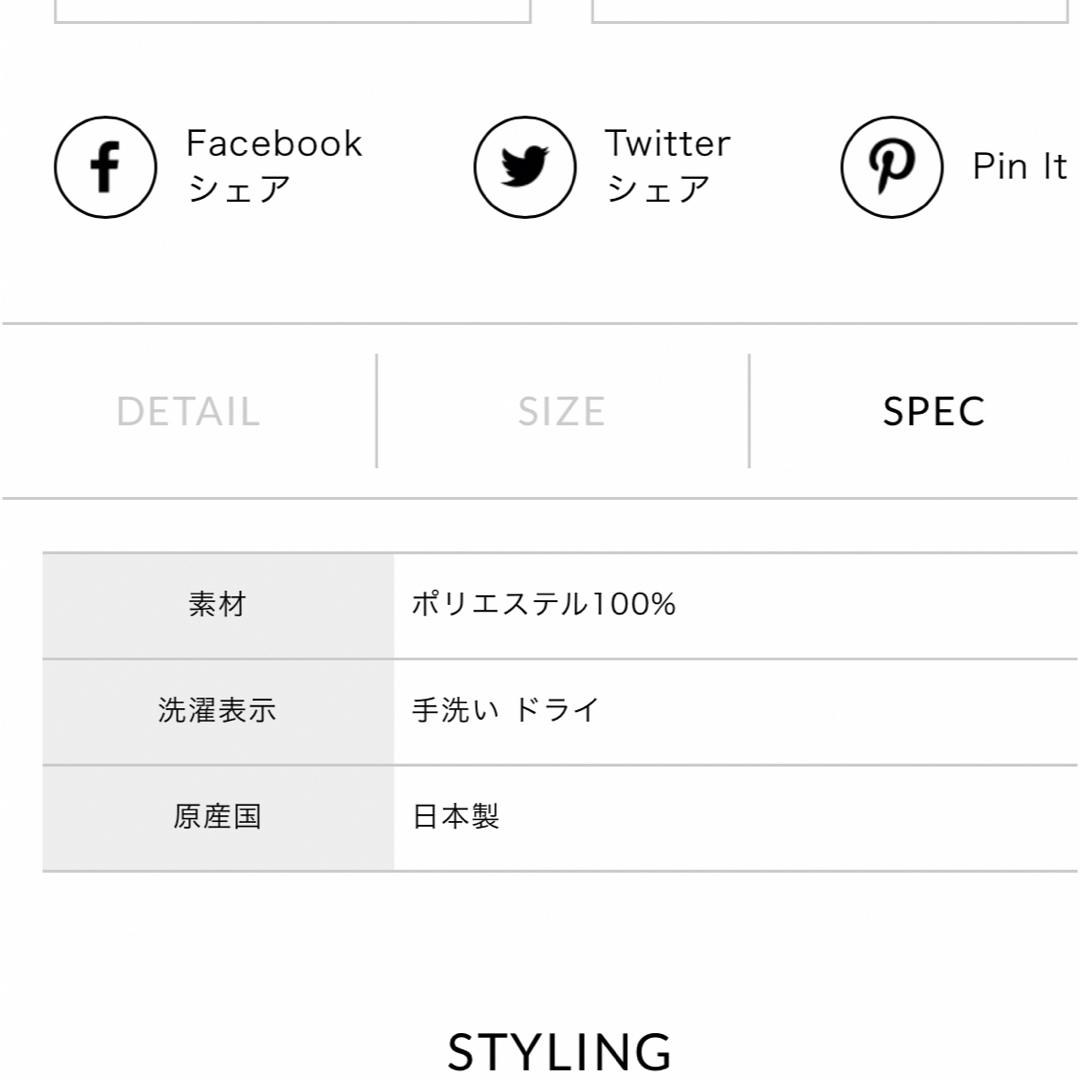
Task: Switch to the DETAIL tab
Action: coord(188,411)
